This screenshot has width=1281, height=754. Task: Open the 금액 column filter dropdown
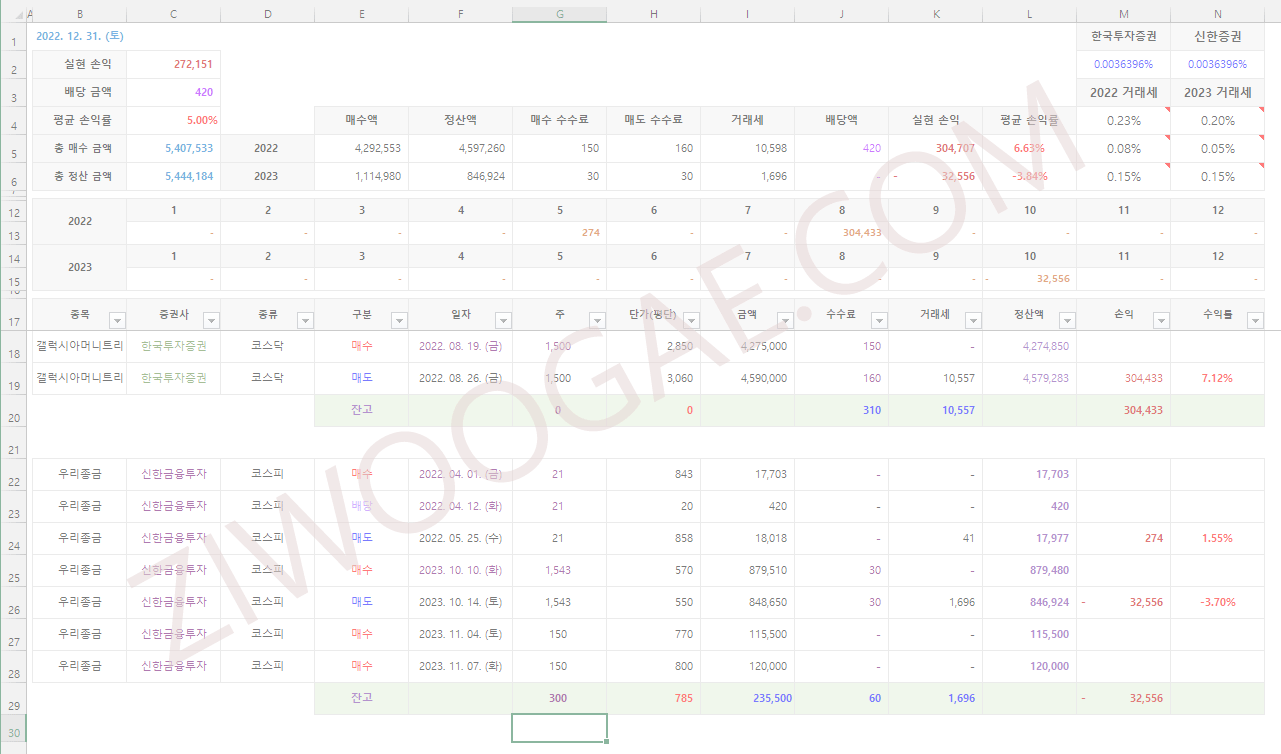pyautogui.click(x=785, y=321)
